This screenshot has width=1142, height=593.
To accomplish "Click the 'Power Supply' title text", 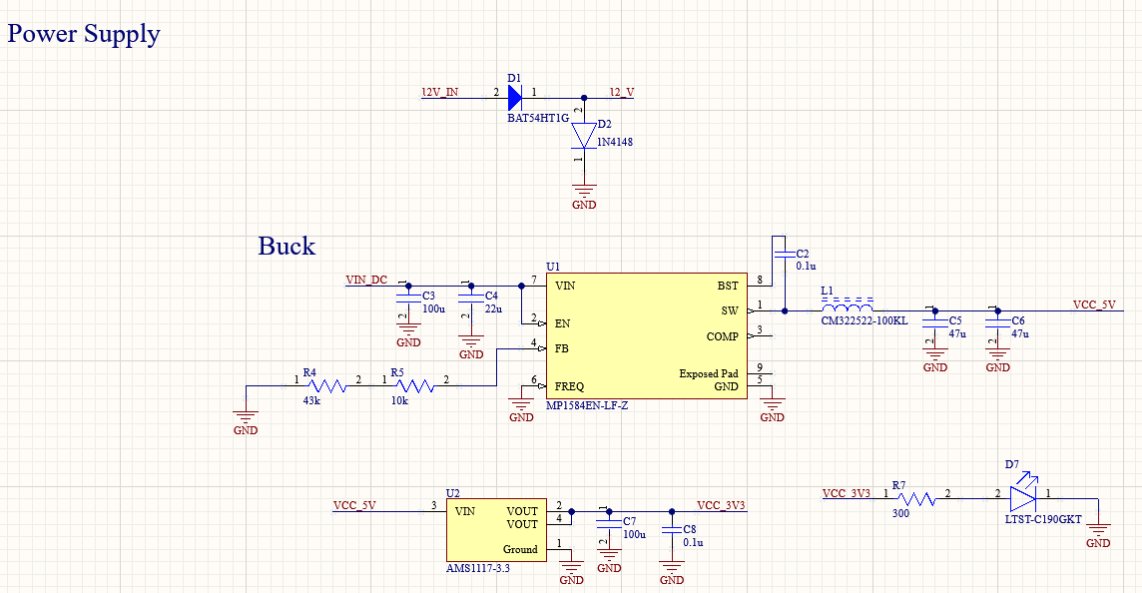I will pos(84,34).
